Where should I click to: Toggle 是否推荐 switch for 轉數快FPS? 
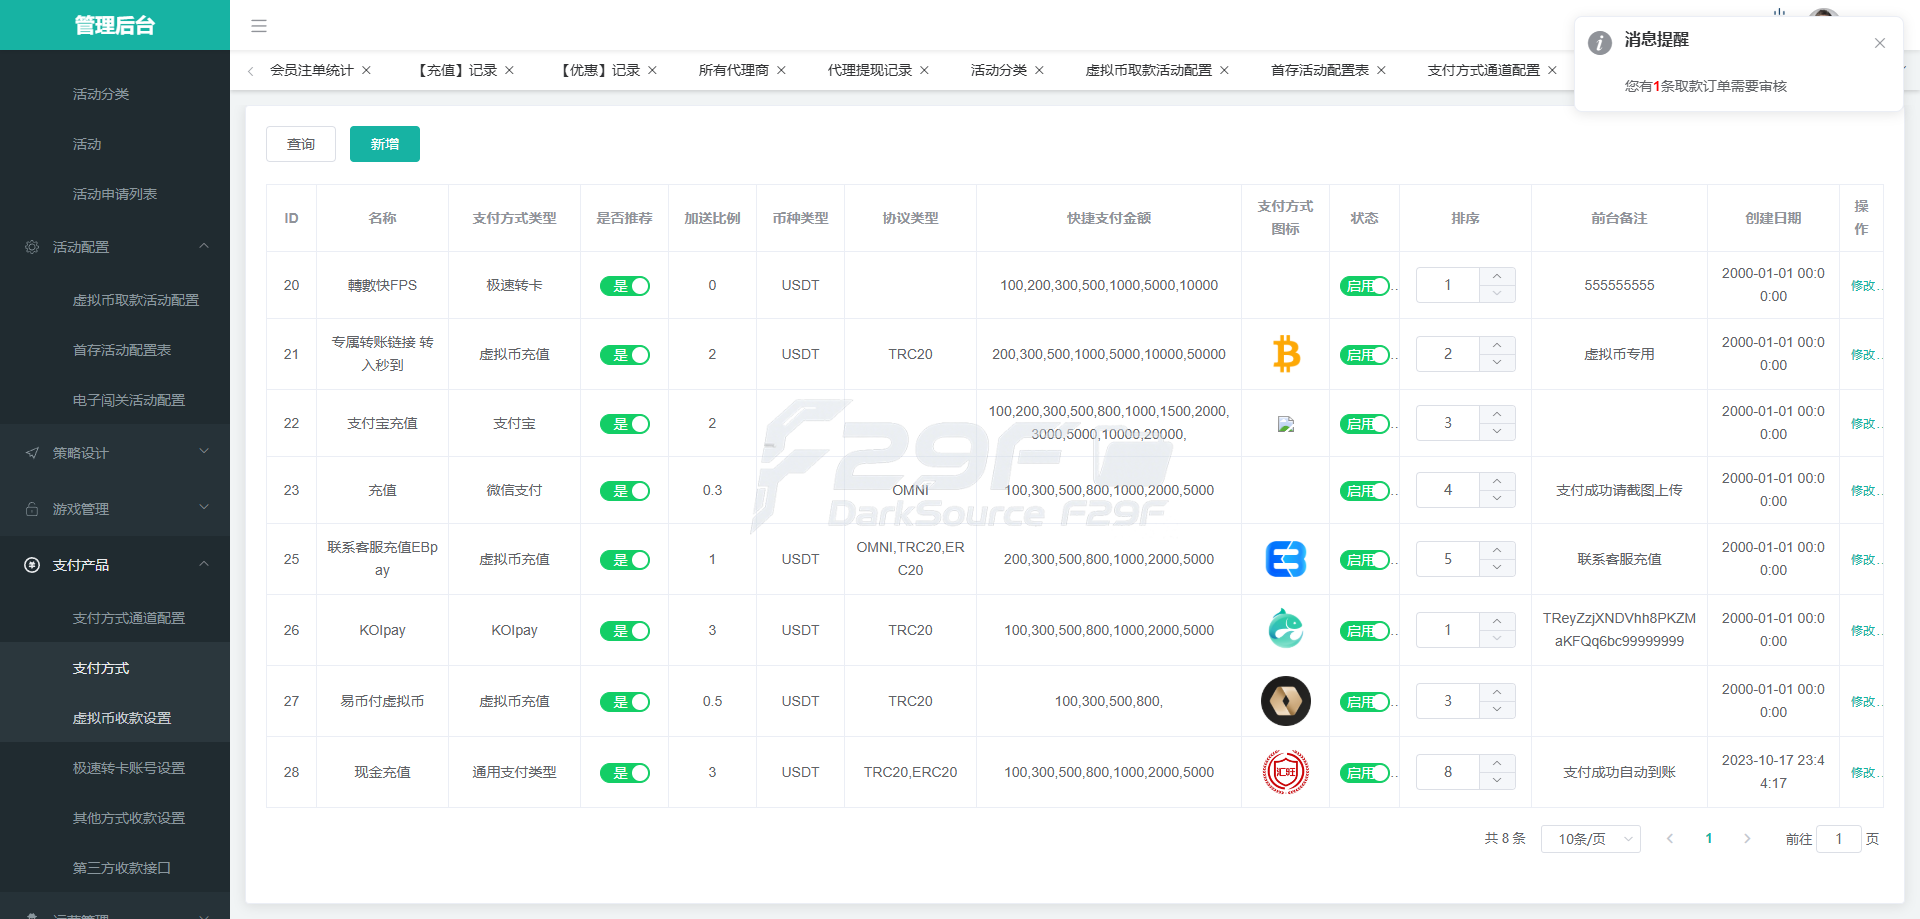(x=625, y=286)
